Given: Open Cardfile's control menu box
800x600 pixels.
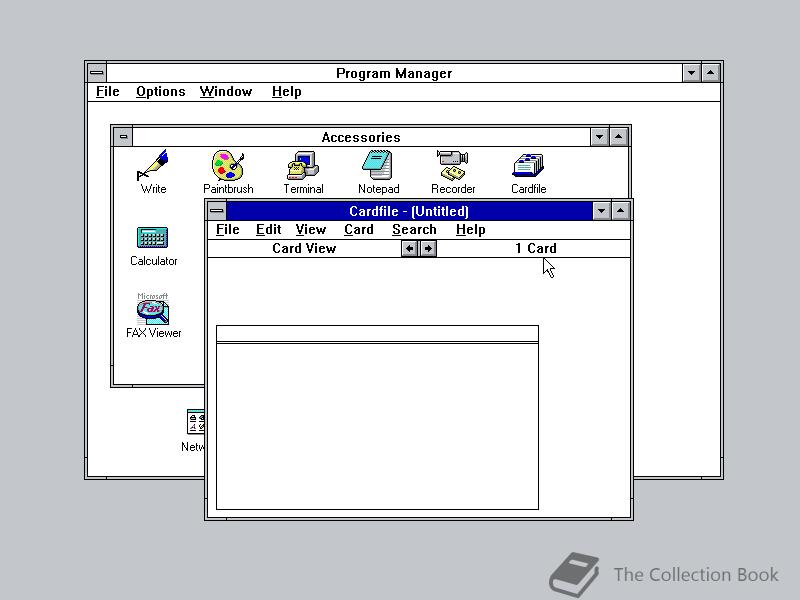Looking at the screenshot, I should tap(216, 210).
